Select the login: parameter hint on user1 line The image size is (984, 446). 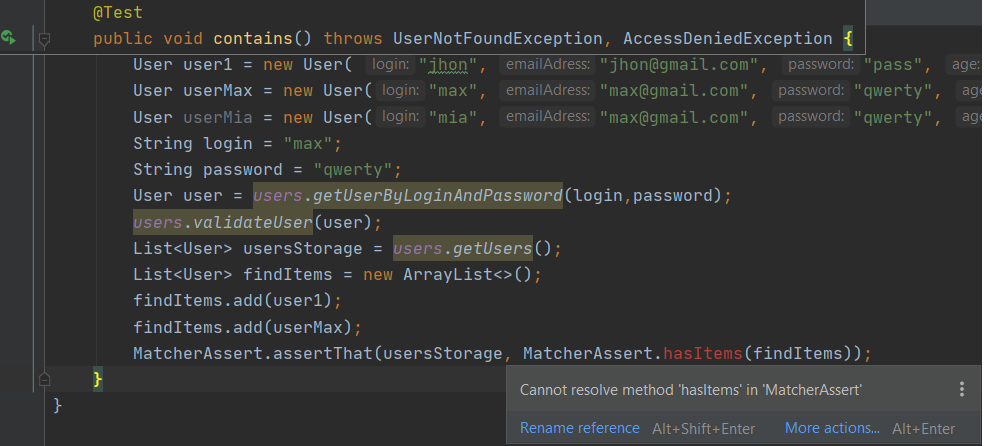[x=391, y=64]
